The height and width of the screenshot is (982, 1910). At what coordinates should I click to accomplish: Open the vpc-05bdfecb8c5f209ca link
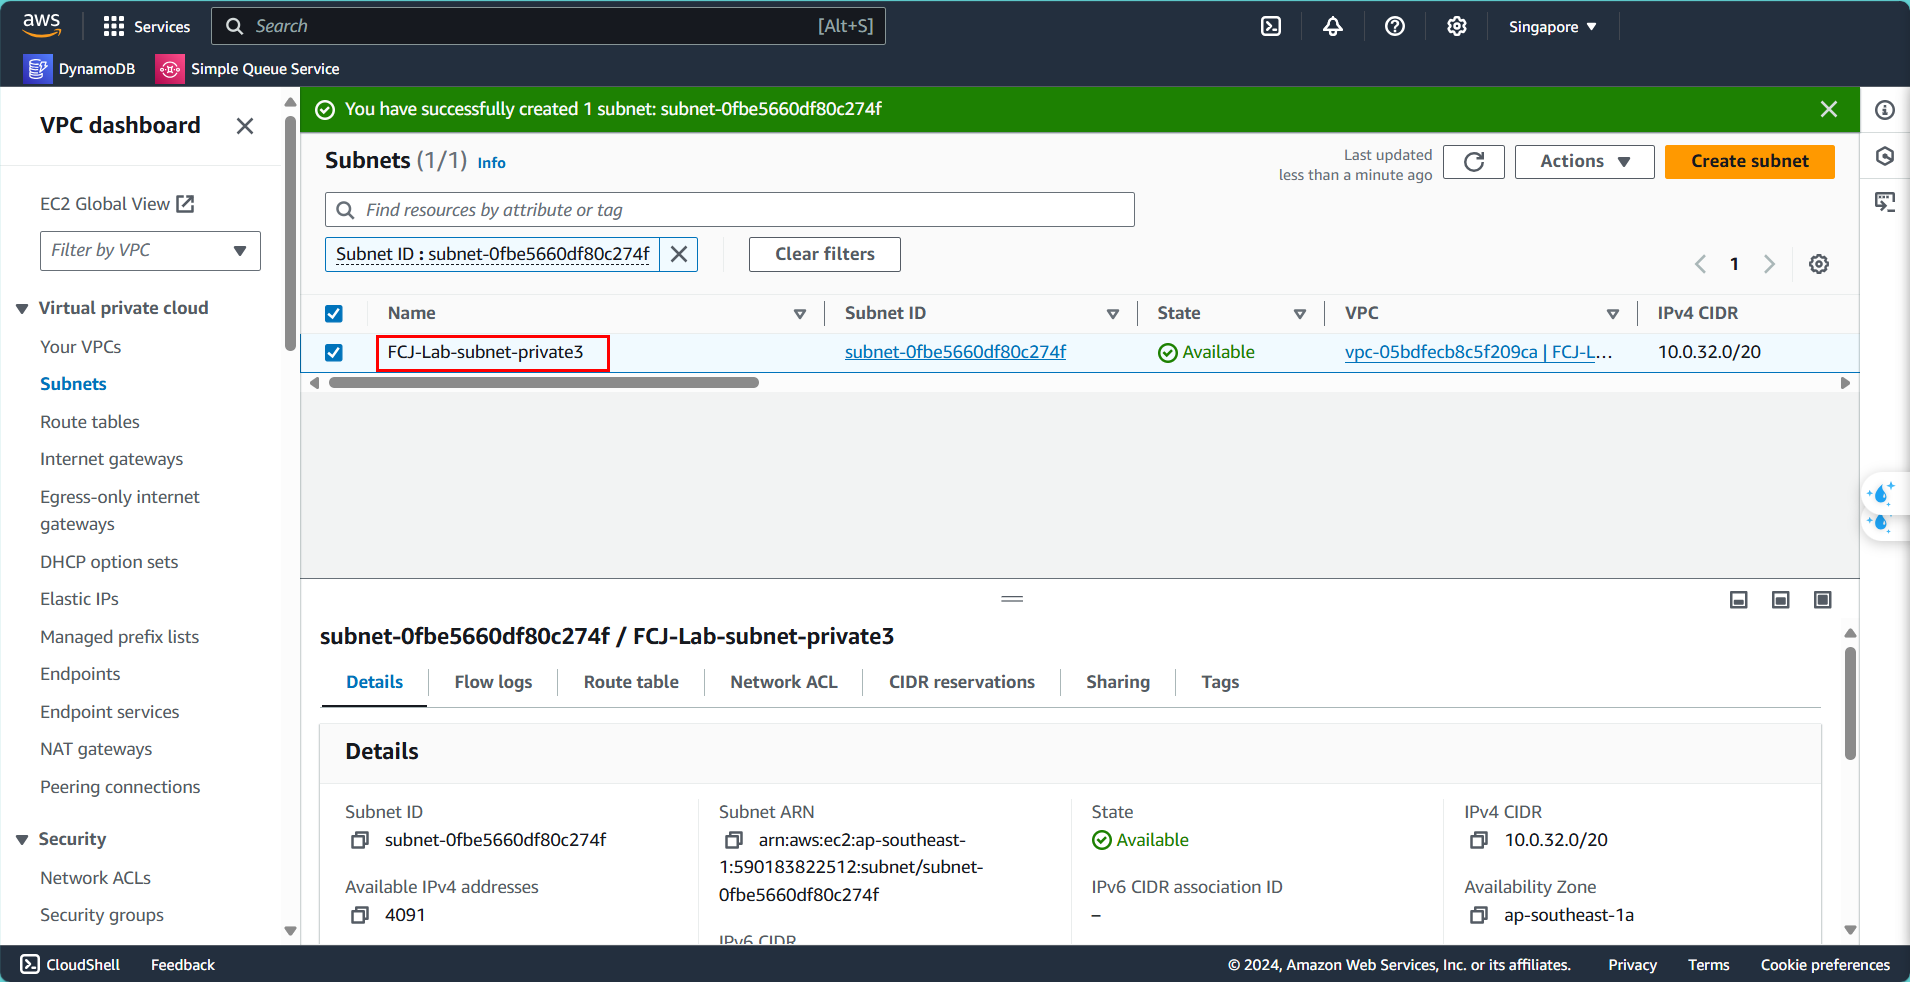[1478, 352]
